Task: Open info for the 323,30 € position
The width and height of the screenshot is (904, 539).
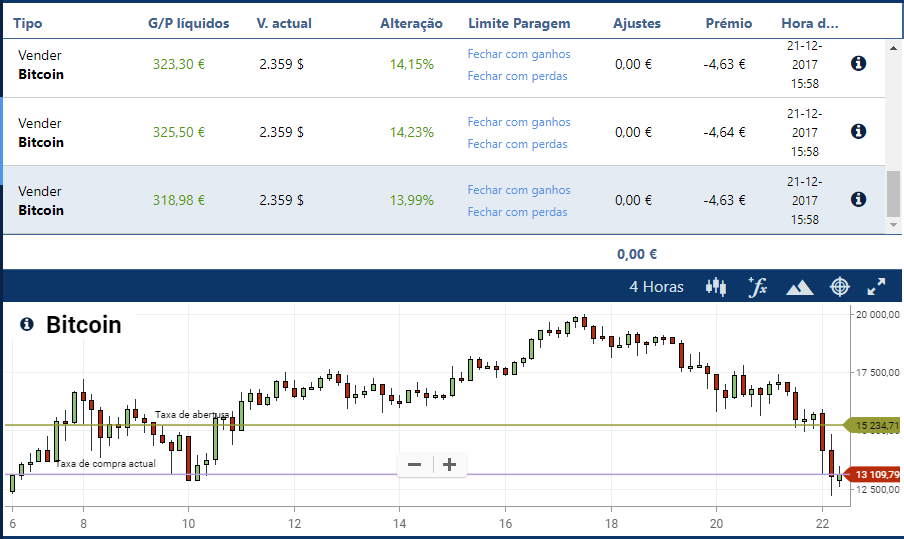Action: pyautogui.click(x=858, y=64)
